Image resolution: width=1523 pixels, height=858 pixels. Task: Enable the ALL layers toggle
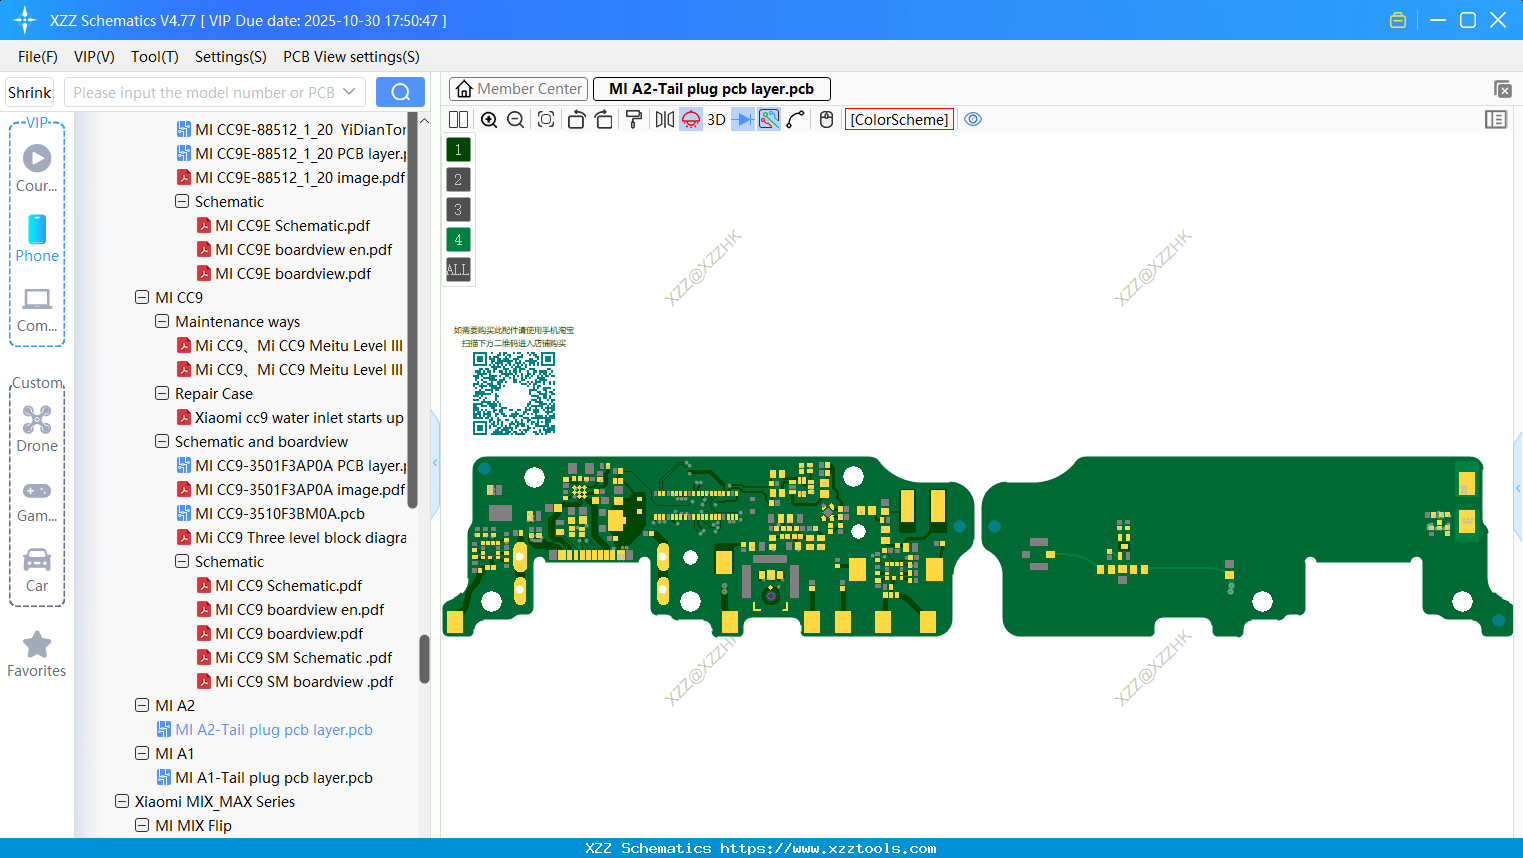[x=457, y=269]
